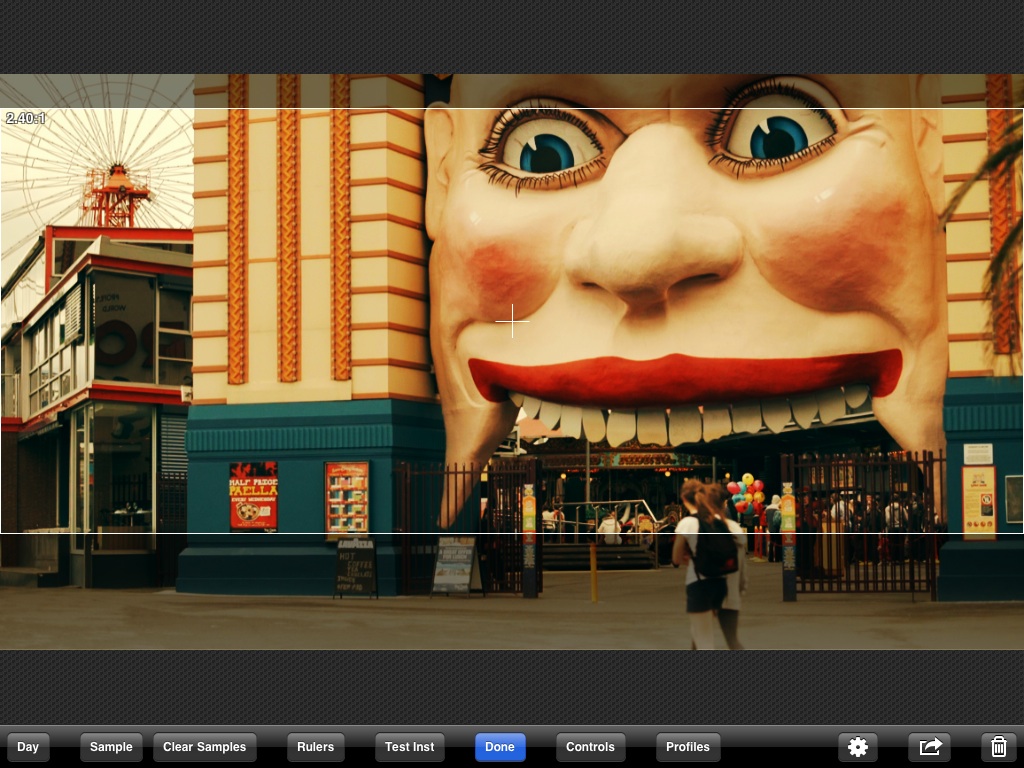This screenshot has height=768, width=1024.
Task: Open the Rulers option
Action: pos(315,746)
